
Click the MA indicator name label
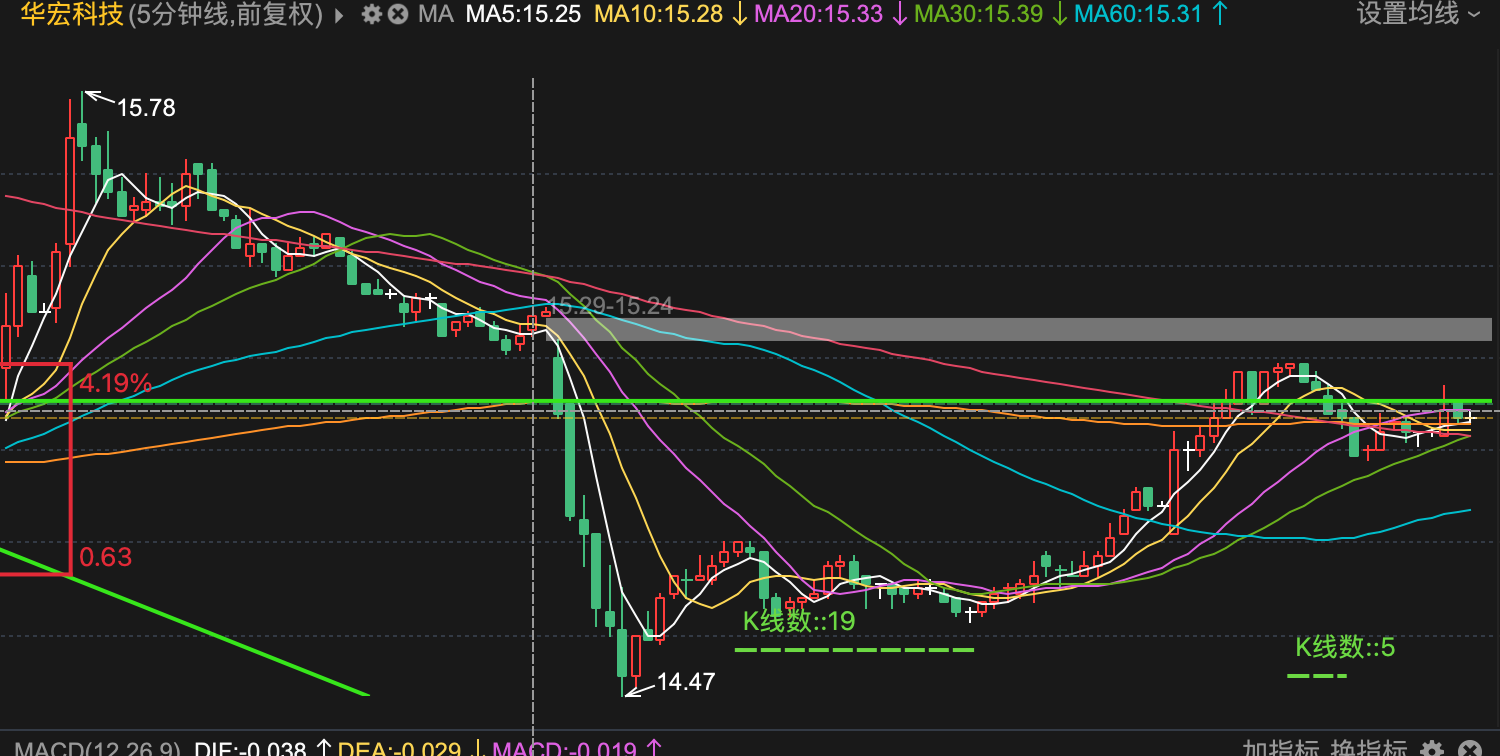click(435, 15)
